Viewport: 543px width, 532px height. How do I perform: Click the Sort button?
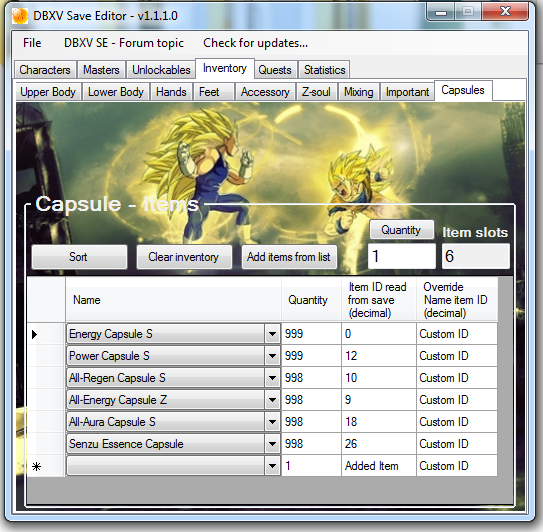pyautogui.click(x=79, y=257)
